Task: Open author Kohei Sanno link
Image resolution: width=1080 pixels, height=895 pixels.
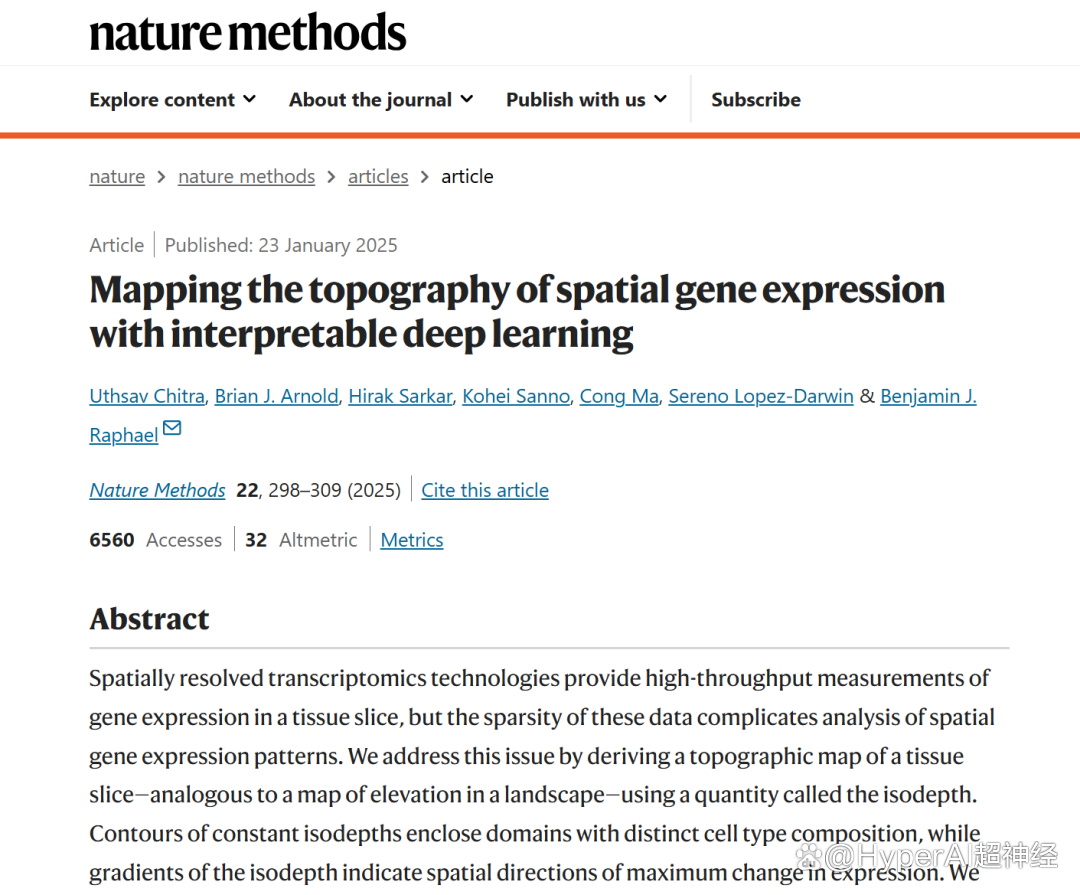Action: point(516,396)
